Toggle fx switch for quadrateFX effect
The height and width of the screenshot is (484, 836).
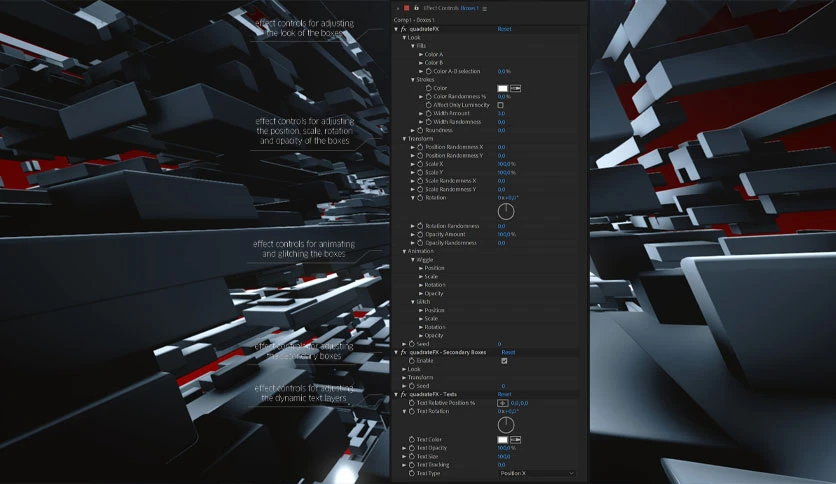[404, 29]
